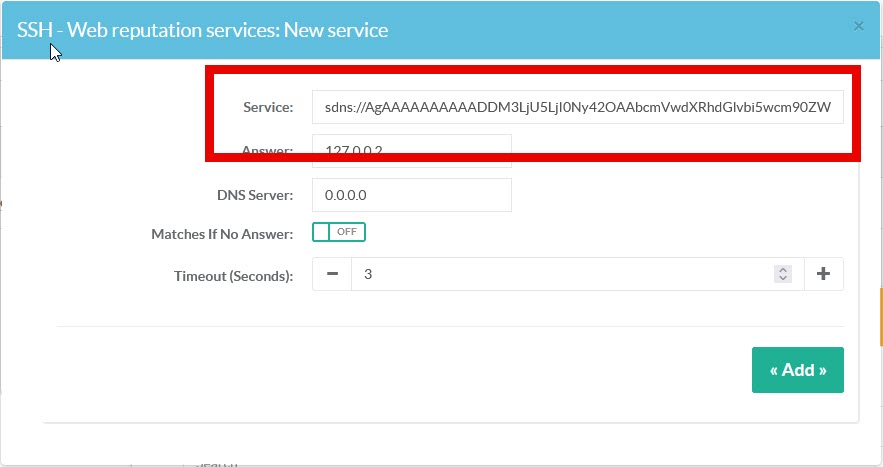883x467 pixels.
Task: Click the DNS Server 0.0.0.0 field
Action: coord(411,195)
